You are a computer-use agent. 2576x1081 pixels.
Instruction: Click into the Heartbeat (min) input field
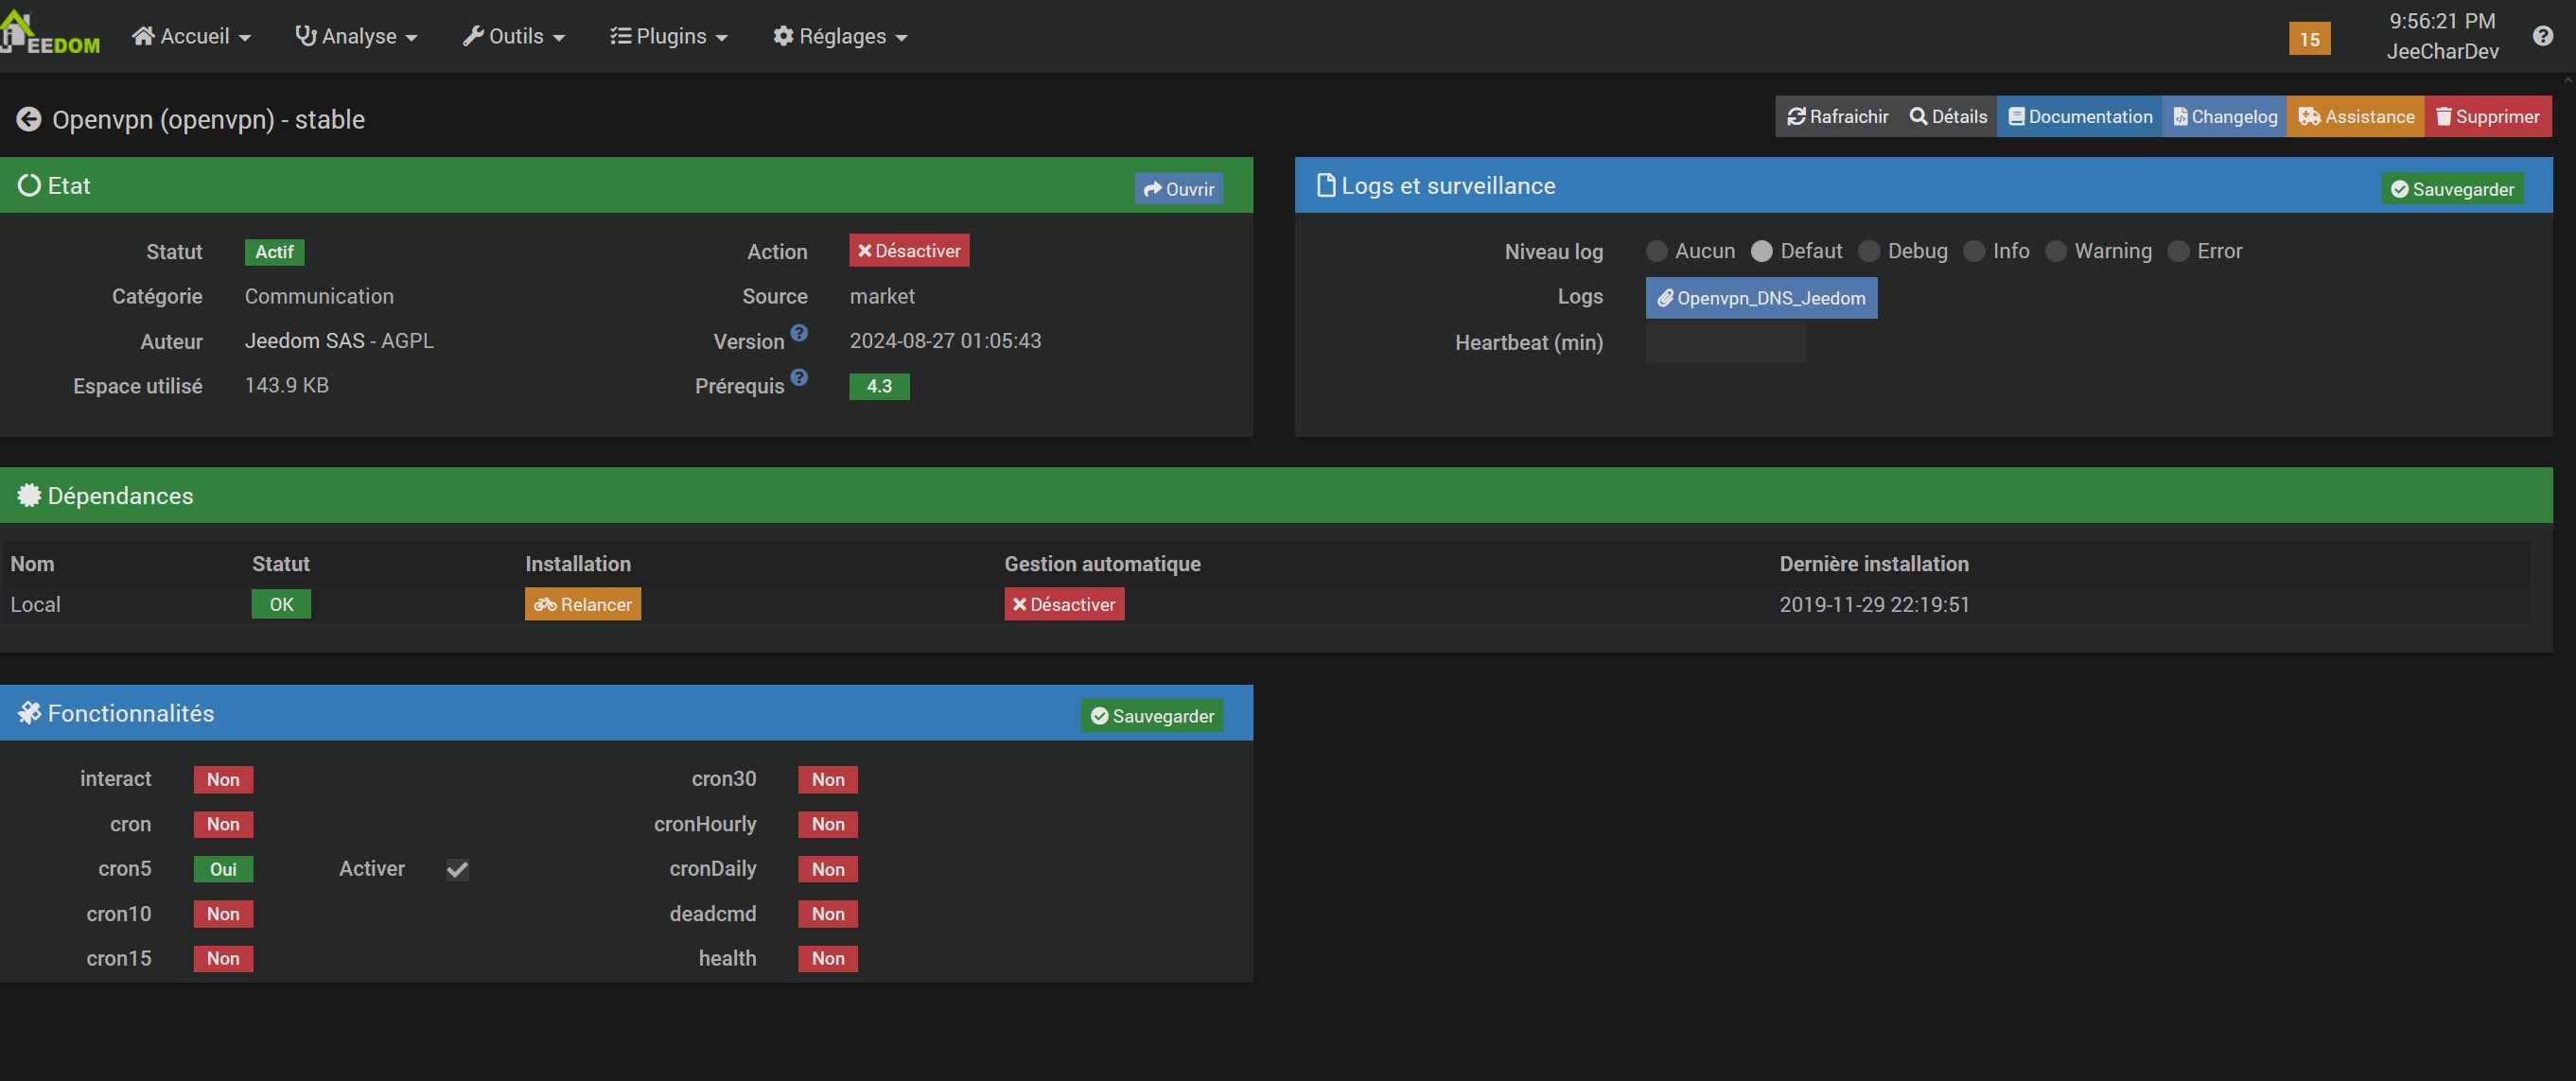[x=1725, y=344]
